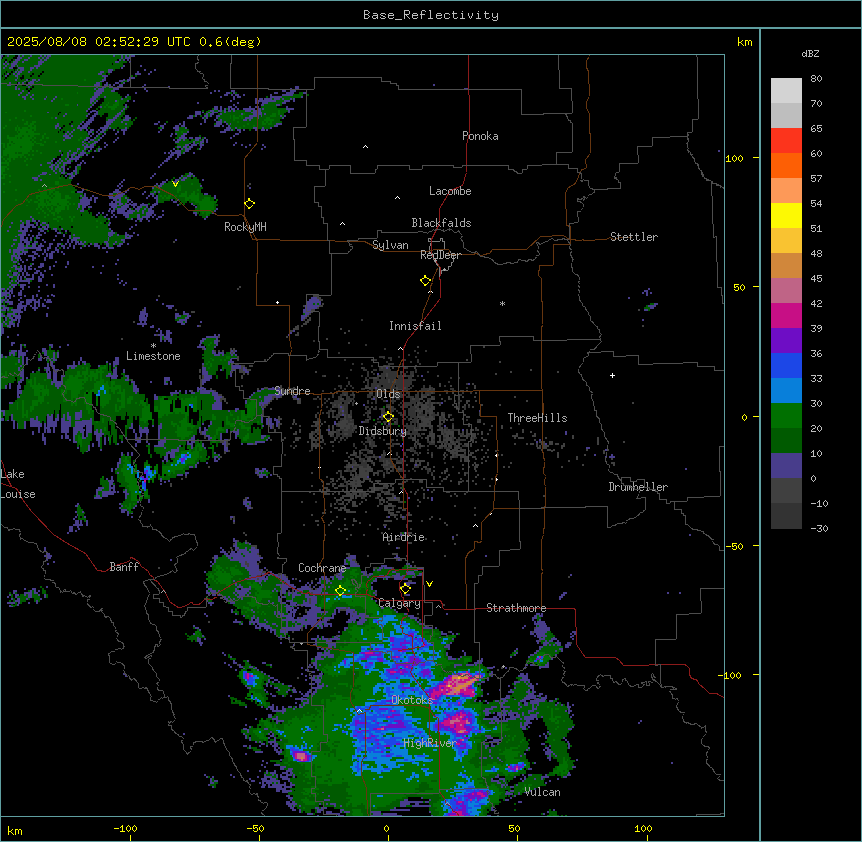Select the Vulcan label
Image resolution: width=862 pixels, height=842 pixels.
point(542,792)
